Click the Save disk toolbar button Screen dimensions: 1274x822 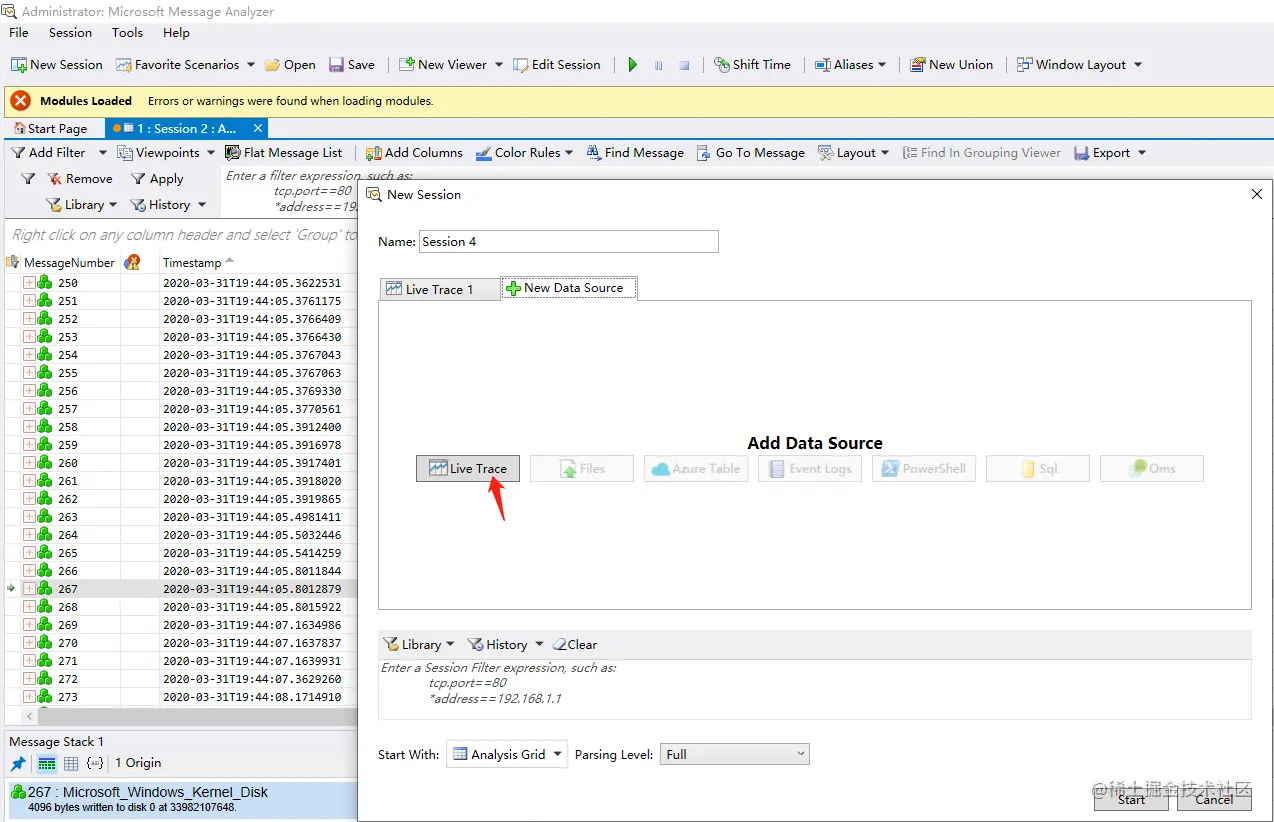coord(352,64)
